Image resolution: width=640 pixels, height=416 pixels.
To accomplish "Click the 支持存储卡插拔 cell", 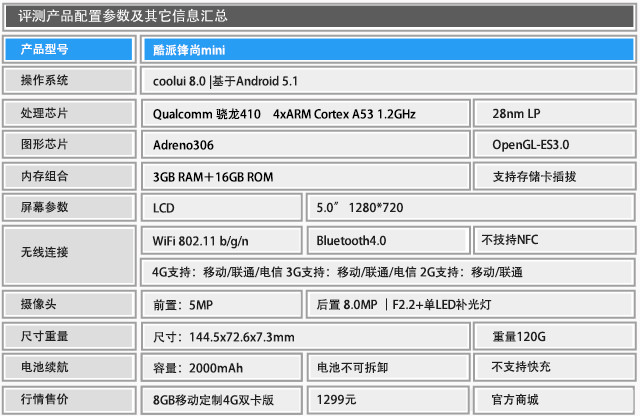I will point(554,177).
